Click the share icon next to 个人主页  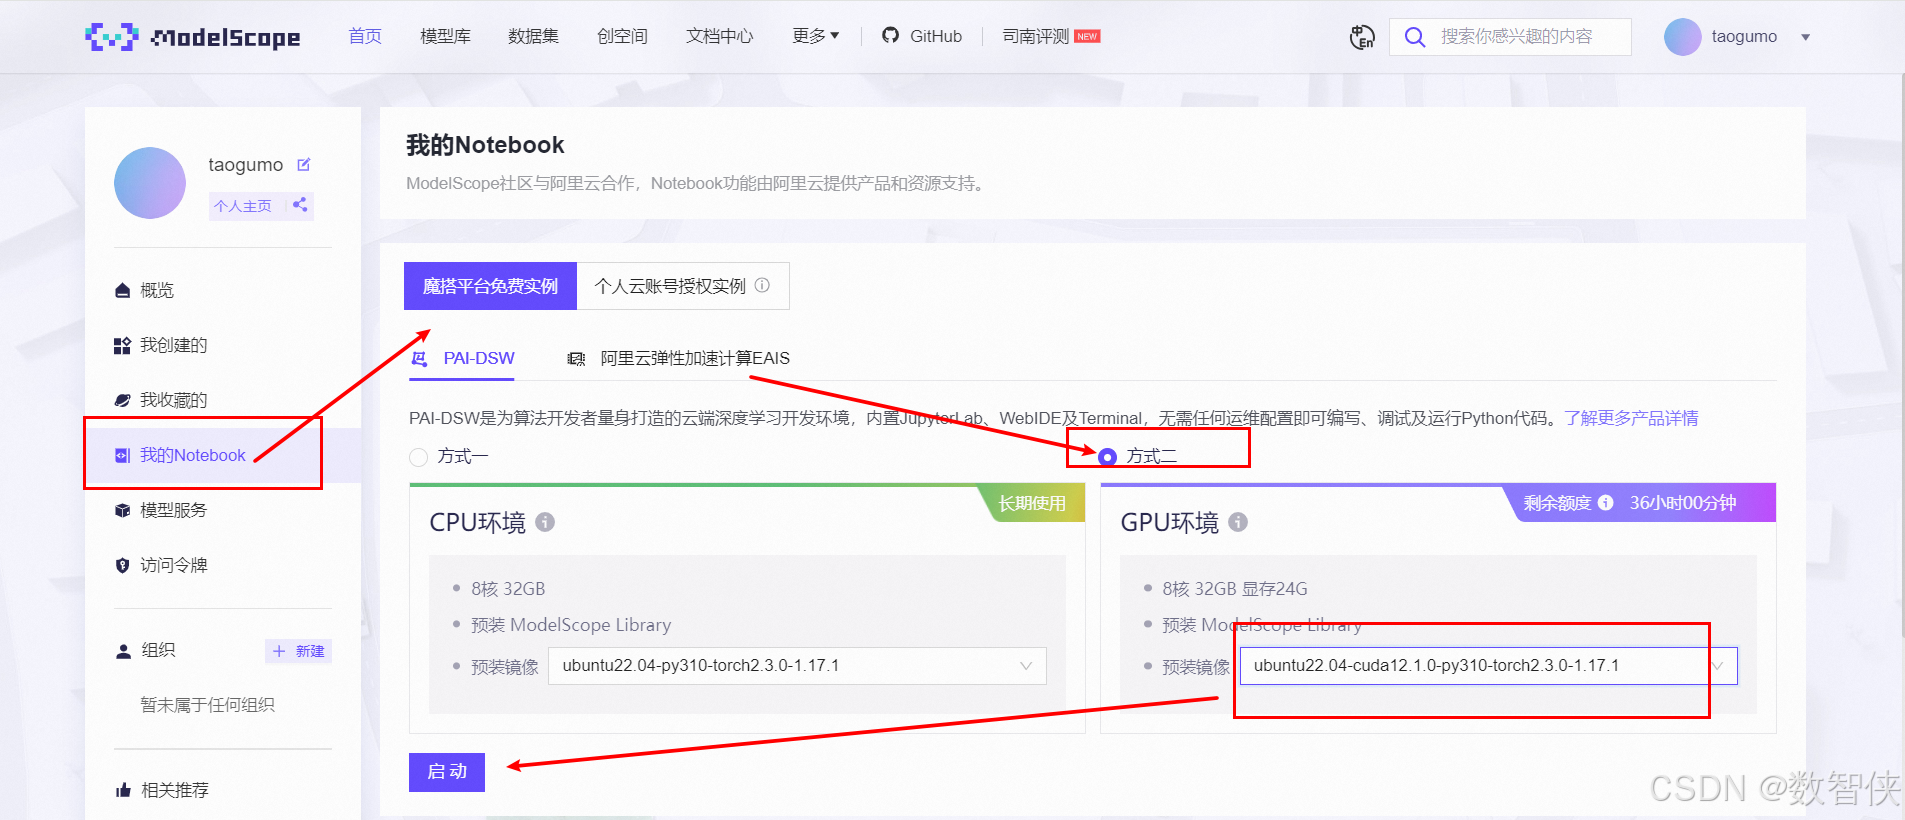(300, 205)
